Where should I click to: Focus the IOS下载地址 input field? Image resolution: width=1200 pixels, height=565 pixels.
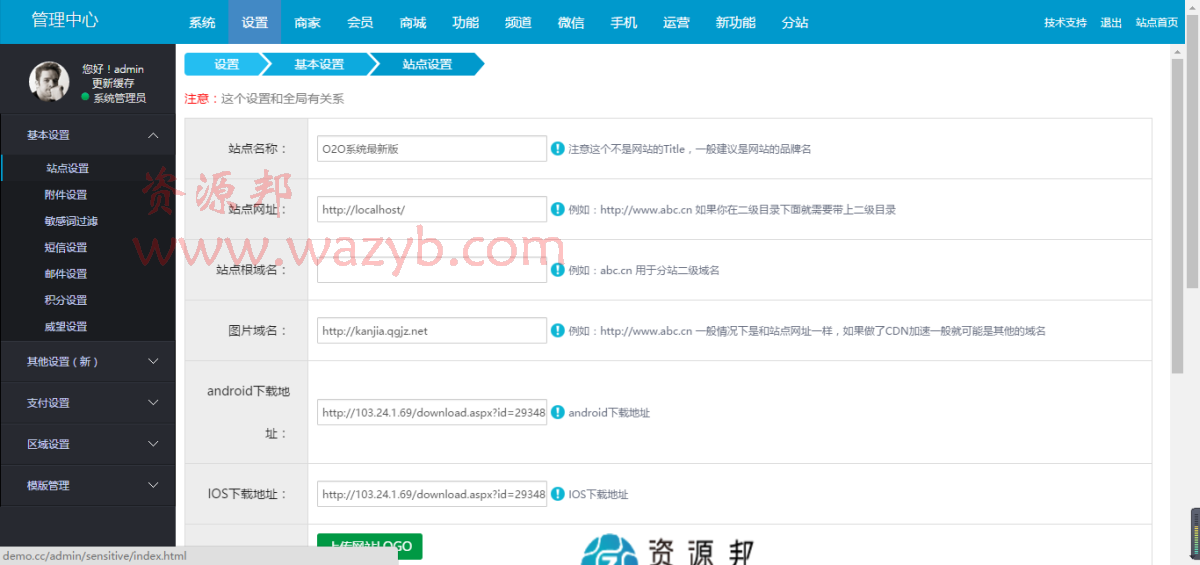coord(432,494)
